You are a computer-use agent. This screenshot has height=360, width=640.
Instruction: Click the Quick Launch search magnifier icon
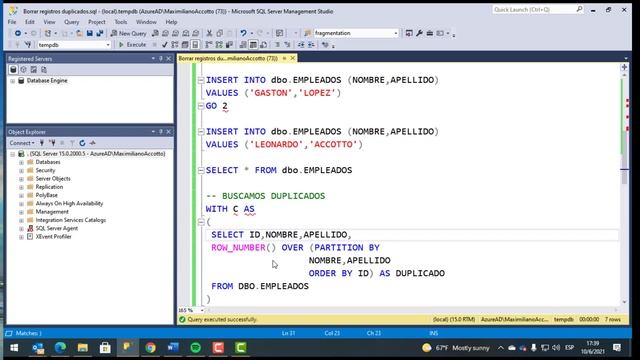click(x=579, y=9)
